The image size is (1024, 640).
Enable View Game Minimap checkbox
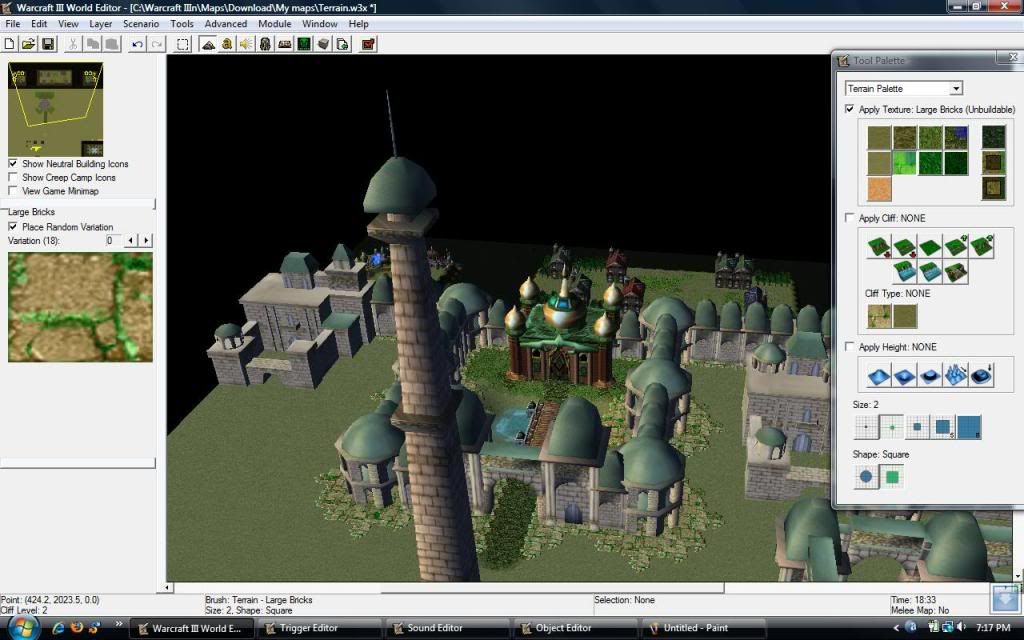[x=12, y=191]
